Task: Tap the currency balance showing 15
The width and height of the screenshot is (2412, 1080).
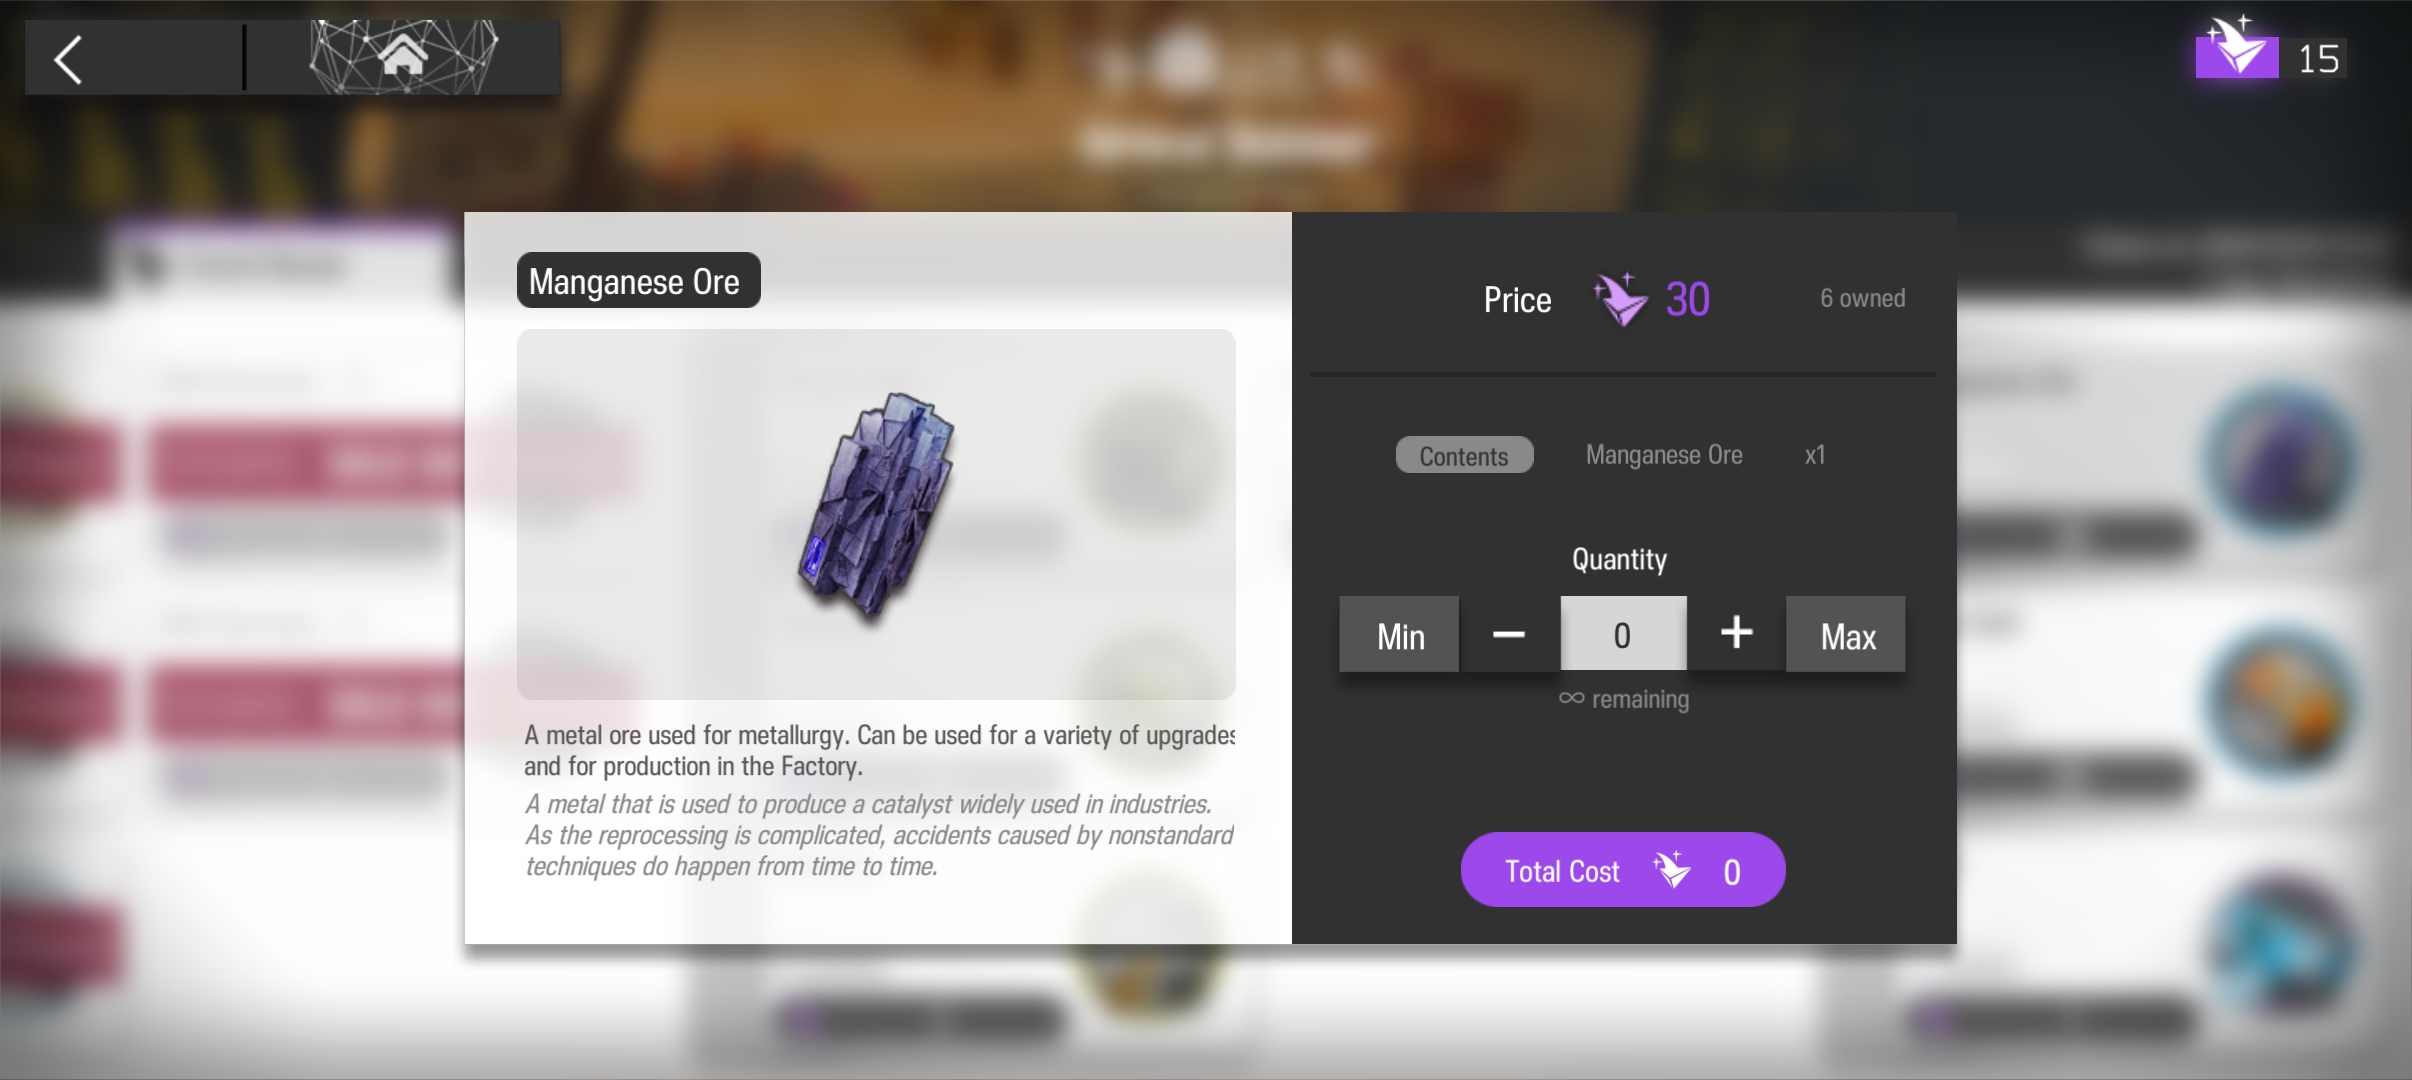Action: point(2318,59)
